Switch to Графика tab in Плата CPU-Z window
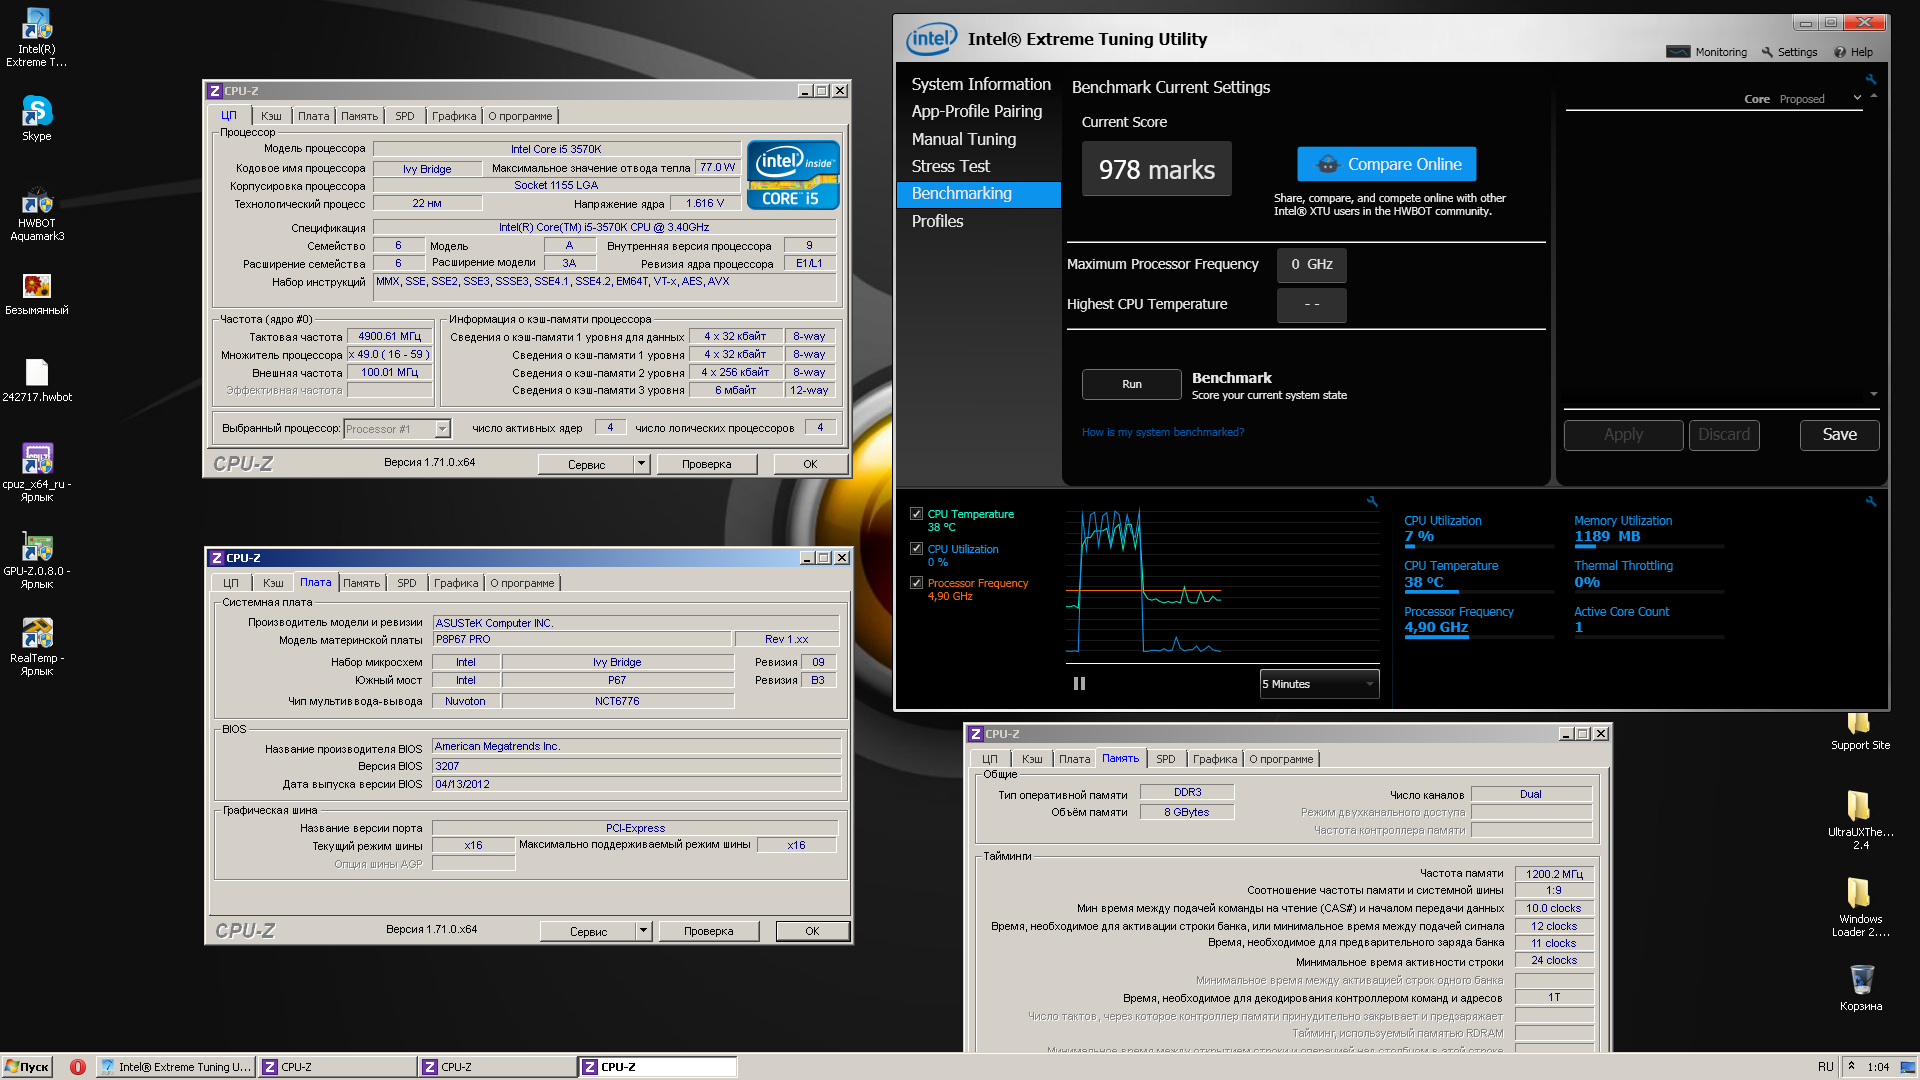The width and height of the screenshot is (1920, 1080). pos(456,583)
